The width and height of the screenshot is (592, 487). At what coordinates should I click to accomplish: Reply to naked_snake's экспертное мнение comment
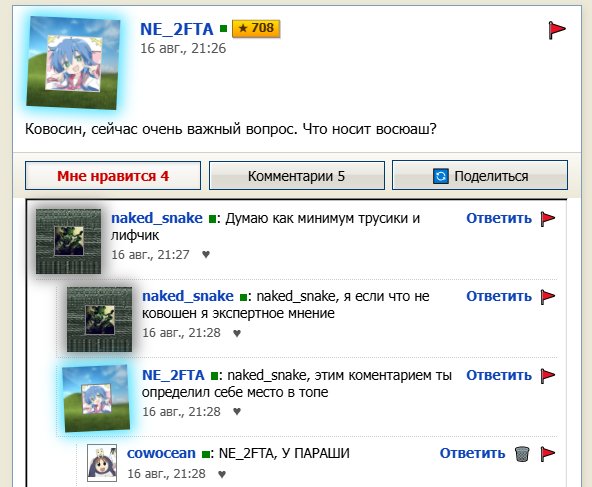pos(499,297)
